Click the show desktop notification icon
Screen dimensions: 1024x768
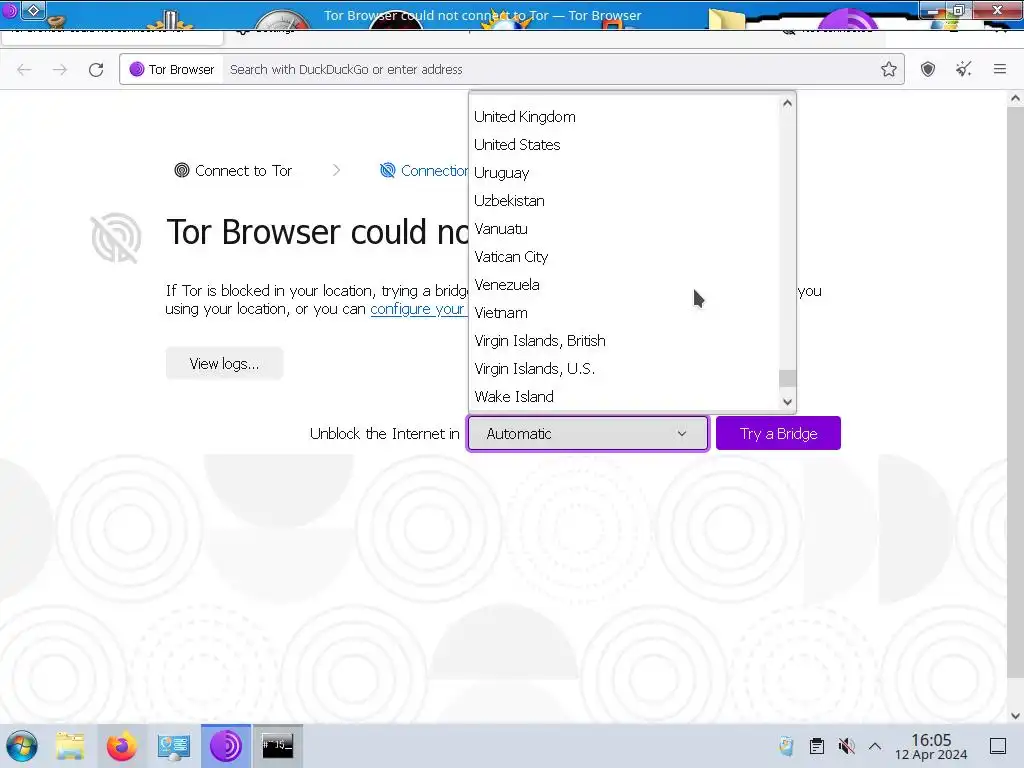[x=998, y=746]
